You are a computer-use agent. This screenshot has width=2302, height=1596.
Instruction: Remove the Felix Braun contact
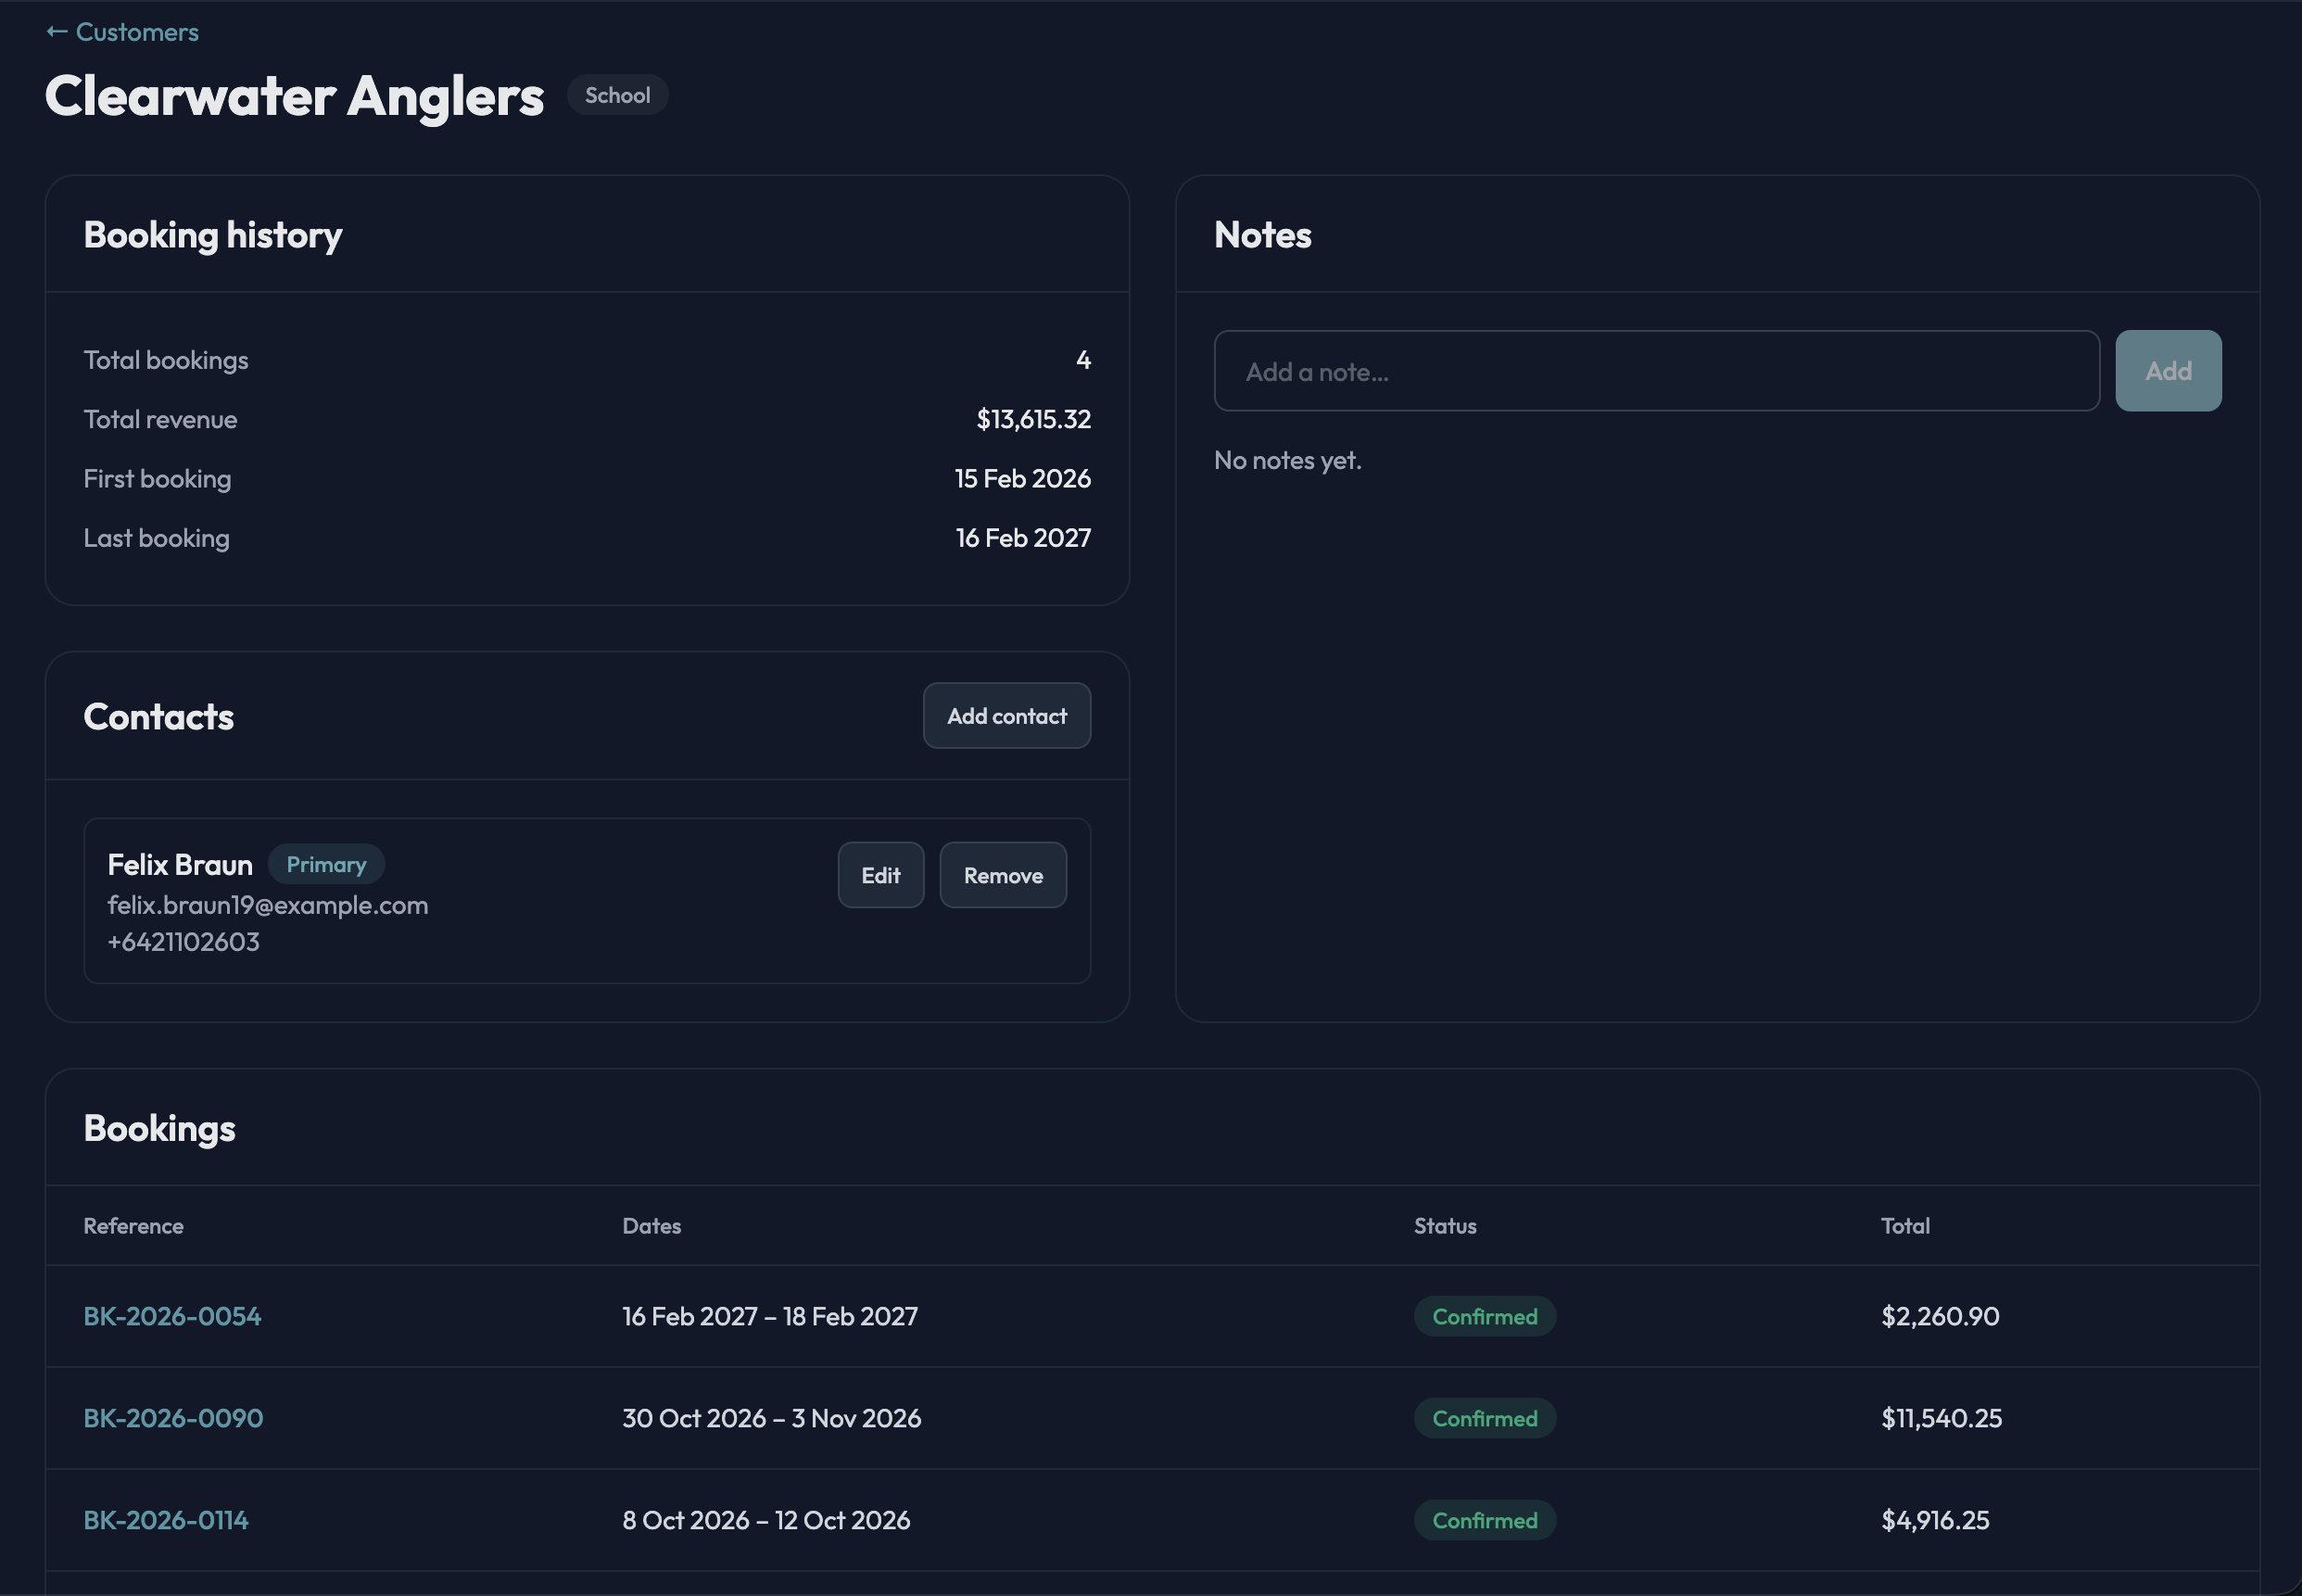(1003, 875)
